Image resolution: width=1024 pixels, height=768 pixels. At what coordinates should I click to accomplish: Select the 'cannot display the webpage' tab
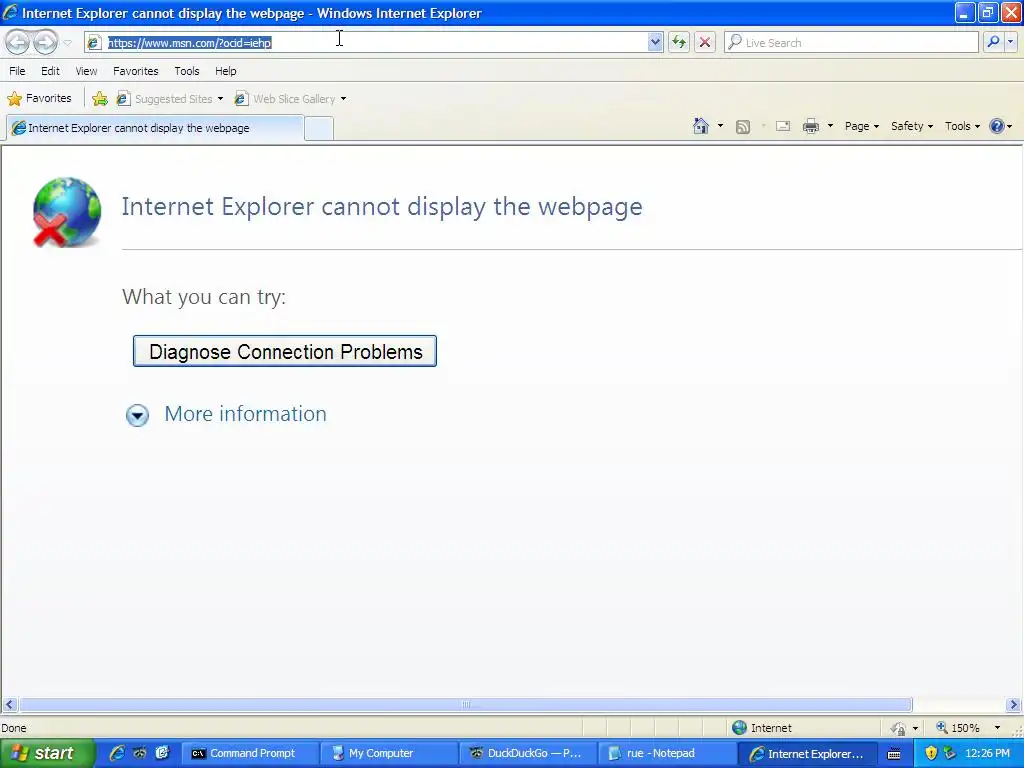[x=155, y=128]
